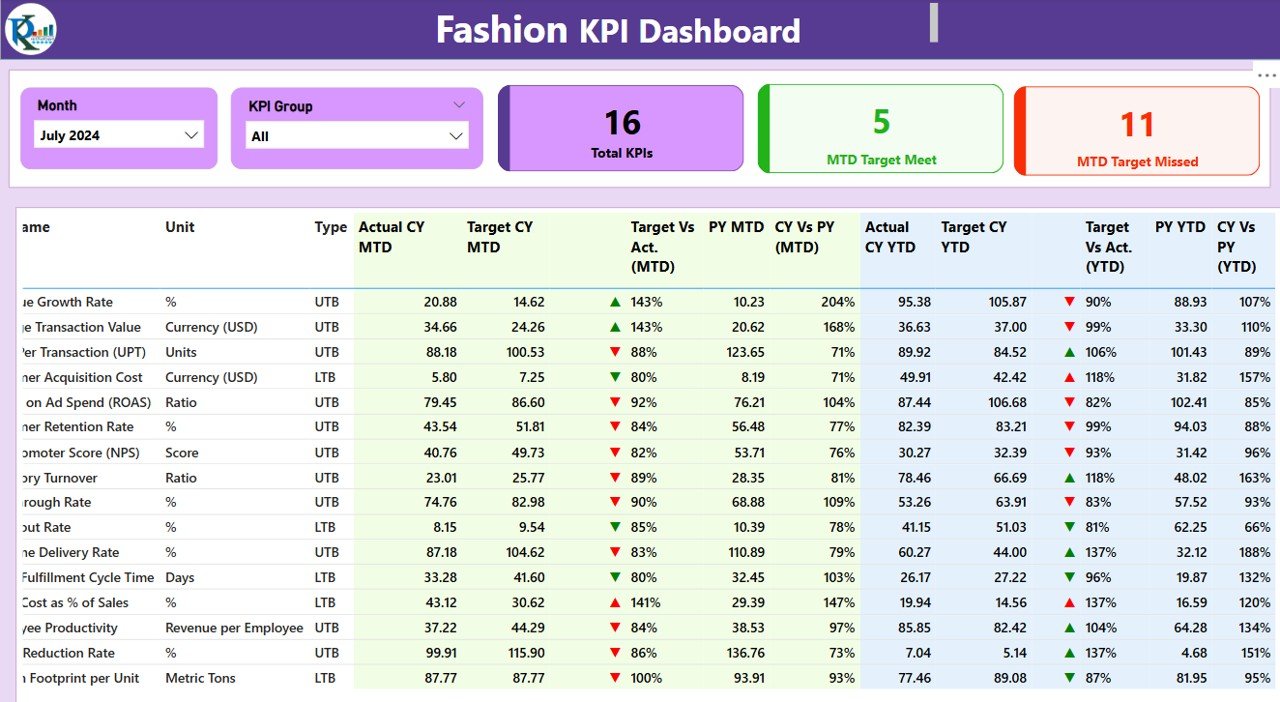Screen dimensions: 1280x702
Task: Click red down arrow next to 37.00
Action: pyautogui.click(x=1070, y=327)
